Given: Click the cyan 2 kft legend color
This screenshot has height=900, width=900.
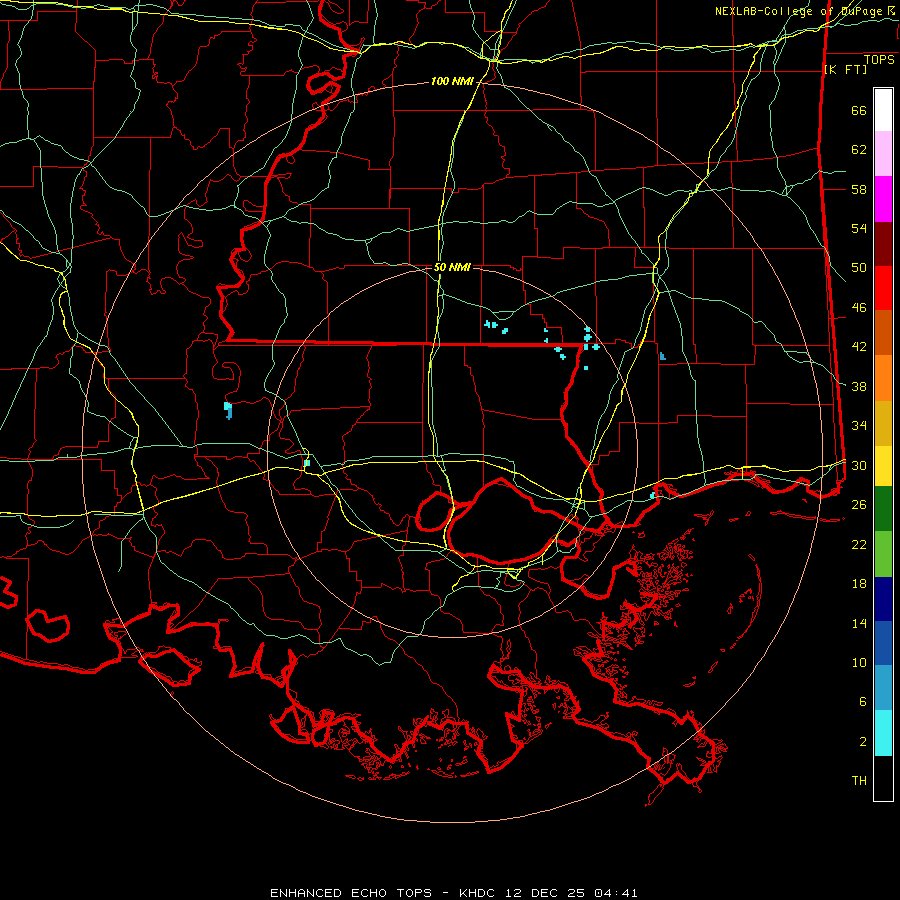Looking at the screenshot, I should [x=883, y=733].
